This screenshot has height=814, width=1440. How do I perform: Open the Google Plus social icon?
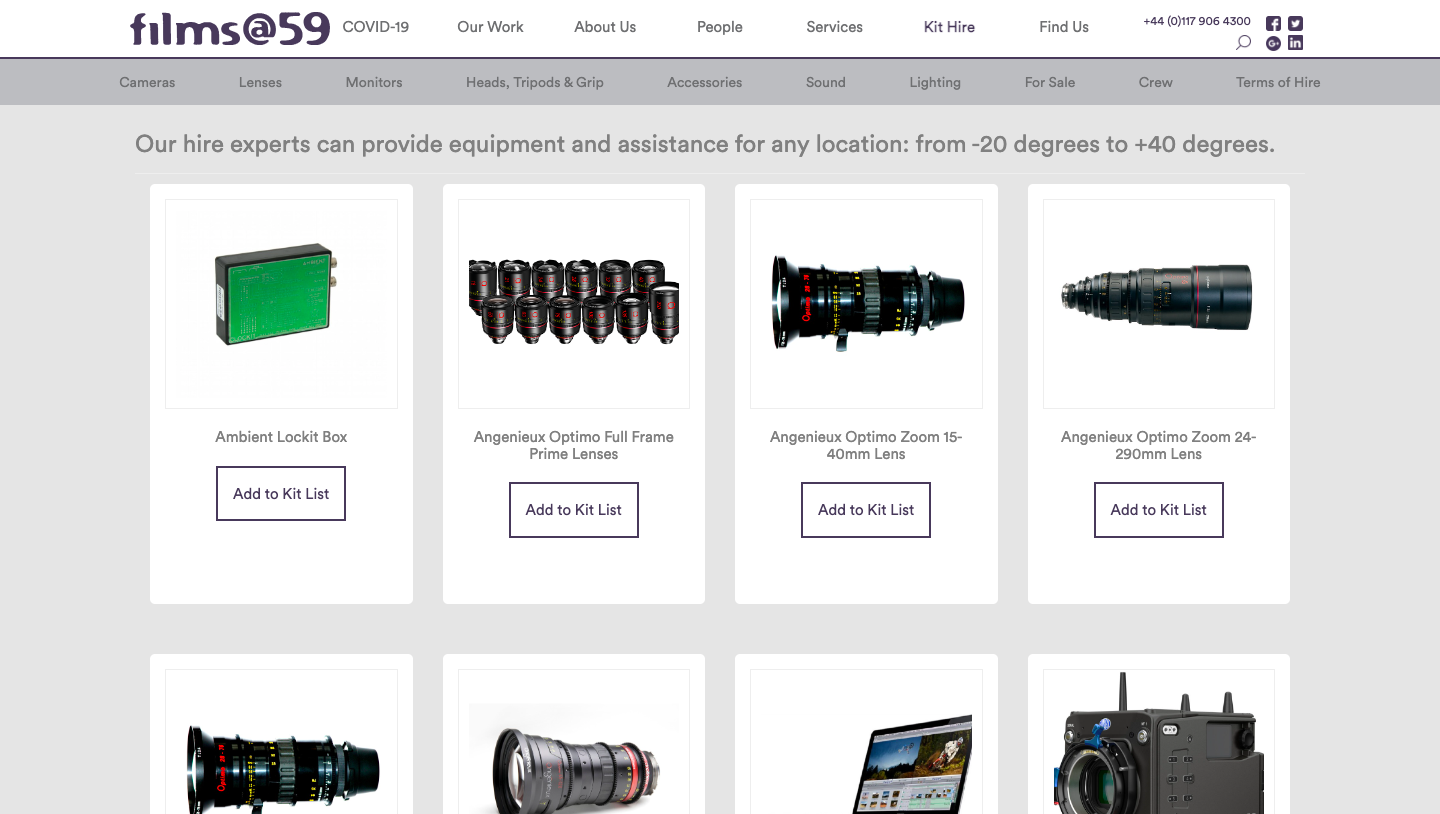tap(1273, 43)
